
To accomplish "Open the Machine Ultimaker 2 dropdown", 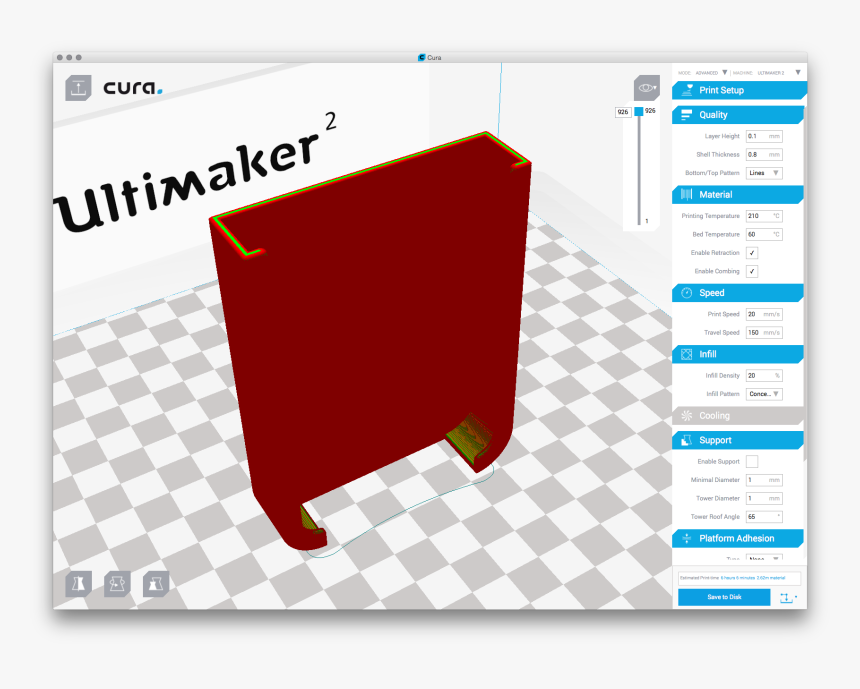I will (x=779, y=72).
